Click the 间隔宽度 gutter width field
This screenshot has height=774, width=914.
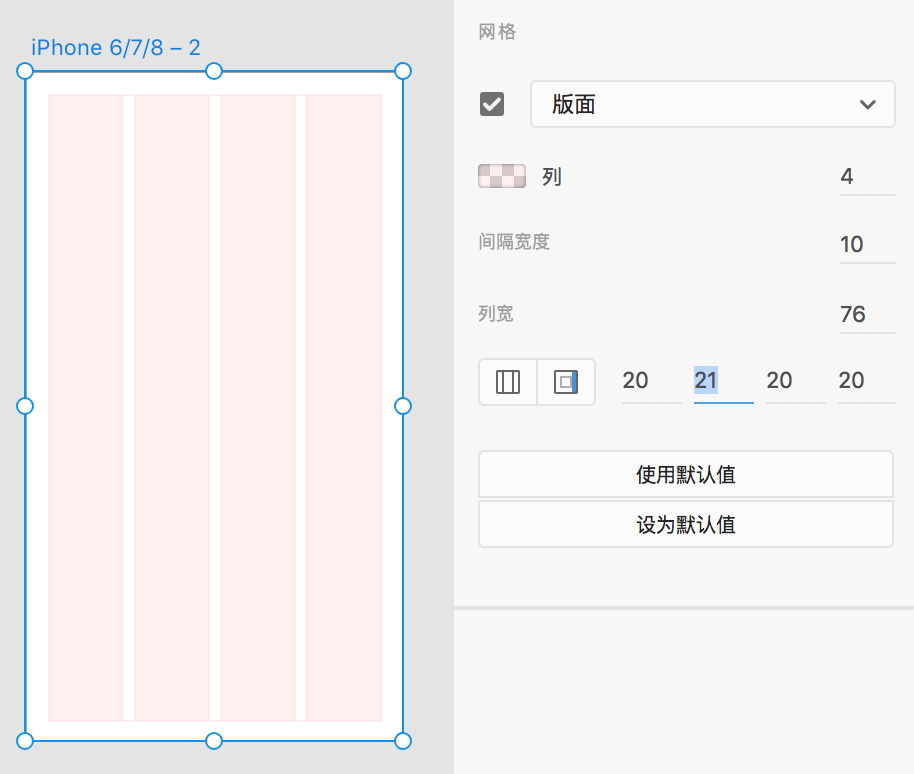click(866, 245)
